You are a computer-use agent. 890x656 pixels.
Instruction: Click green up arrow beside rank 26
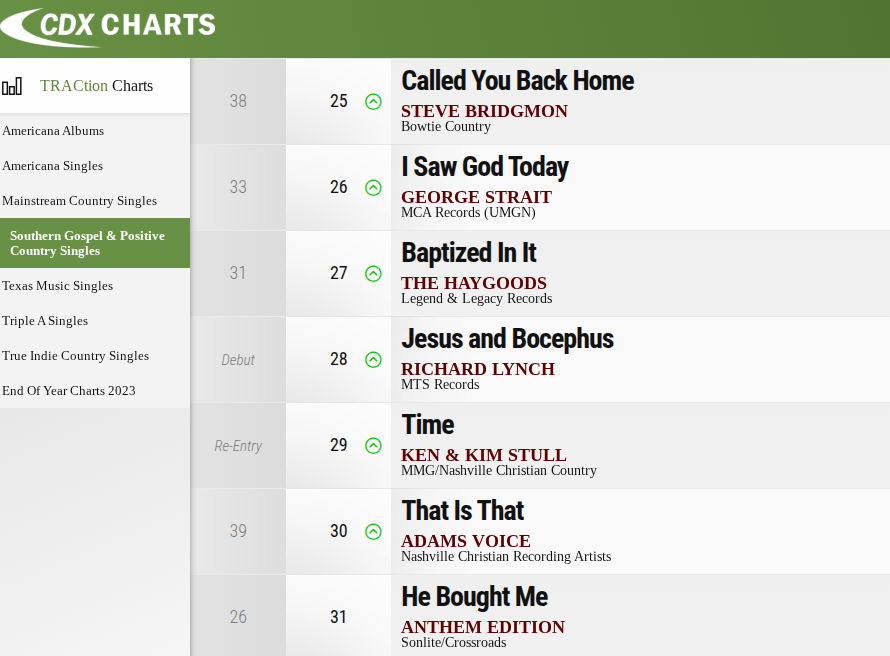[373, 187]
